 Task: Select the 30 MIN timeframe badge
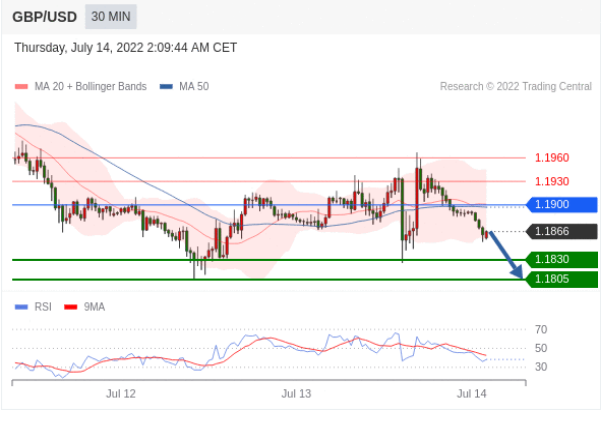click(x=110, y=17)
